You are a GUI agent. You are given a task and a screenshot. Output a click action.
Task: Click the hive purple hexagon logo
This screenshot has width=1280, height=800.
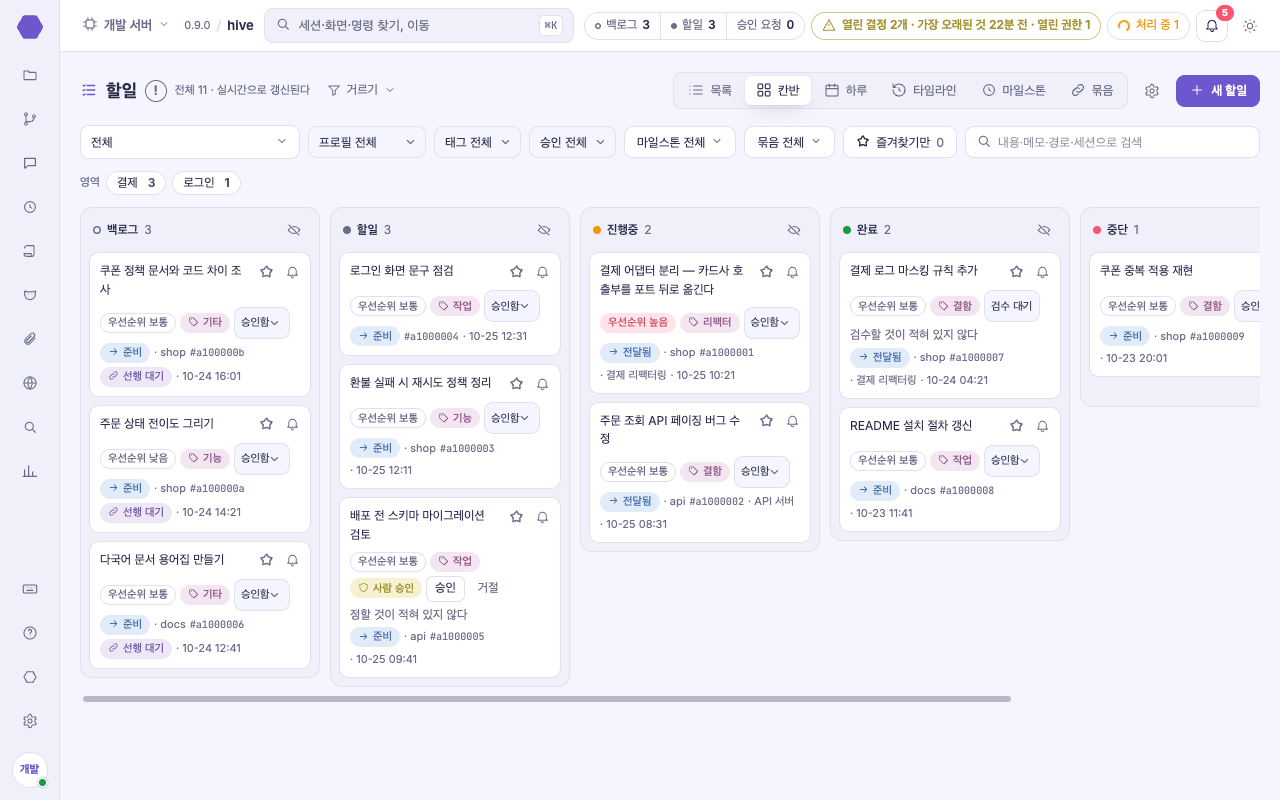click(30, 27)
